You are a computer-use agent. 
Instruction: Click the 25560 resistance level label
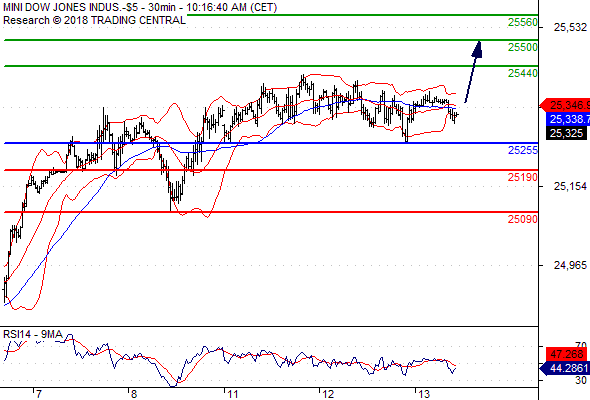click(x=523, y=23)
